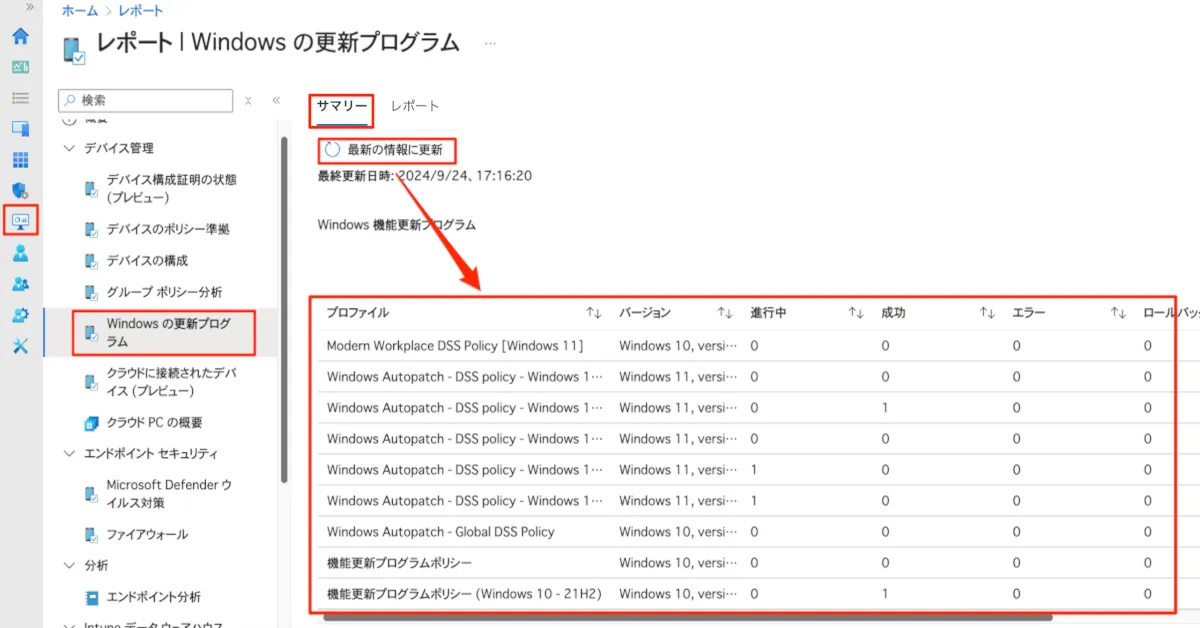Viewport: 1200px width, 628px height.
Task: Click the ホーム breadcrumb link
Action: tap(80, 11)
